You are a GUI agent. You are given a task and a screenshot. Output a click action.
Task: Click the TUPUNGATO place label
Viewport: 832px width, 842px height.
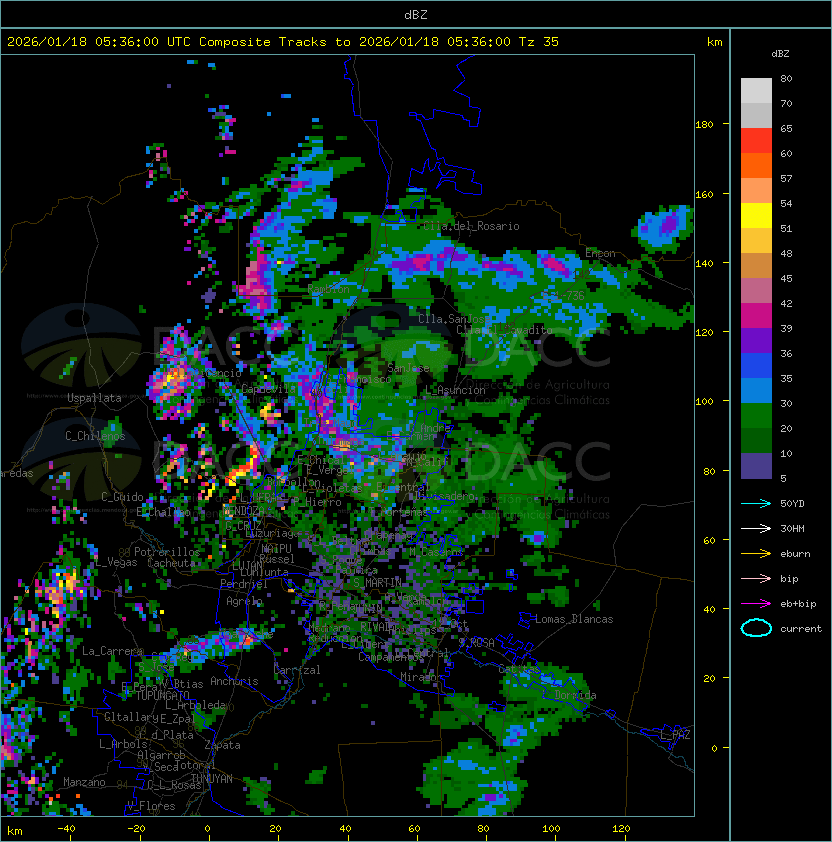[162, 695]
